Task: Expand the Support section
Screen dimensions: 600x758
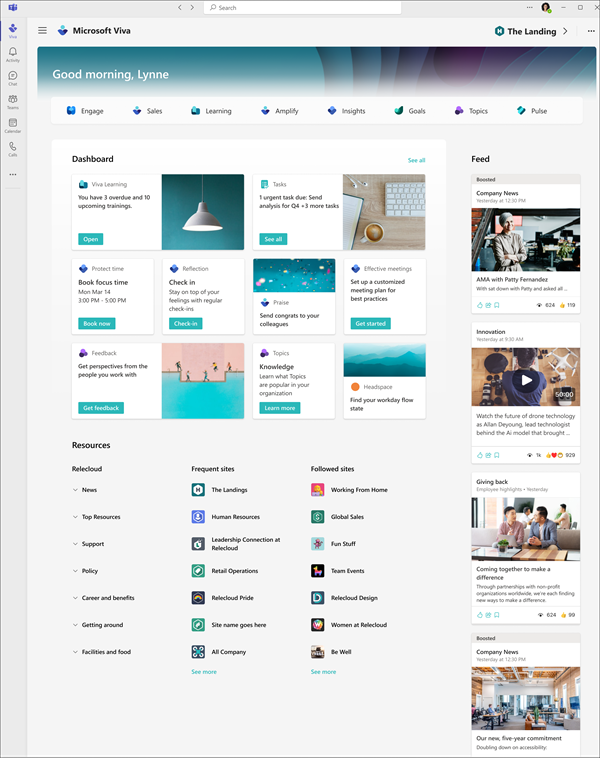Action: click(75, 544)
